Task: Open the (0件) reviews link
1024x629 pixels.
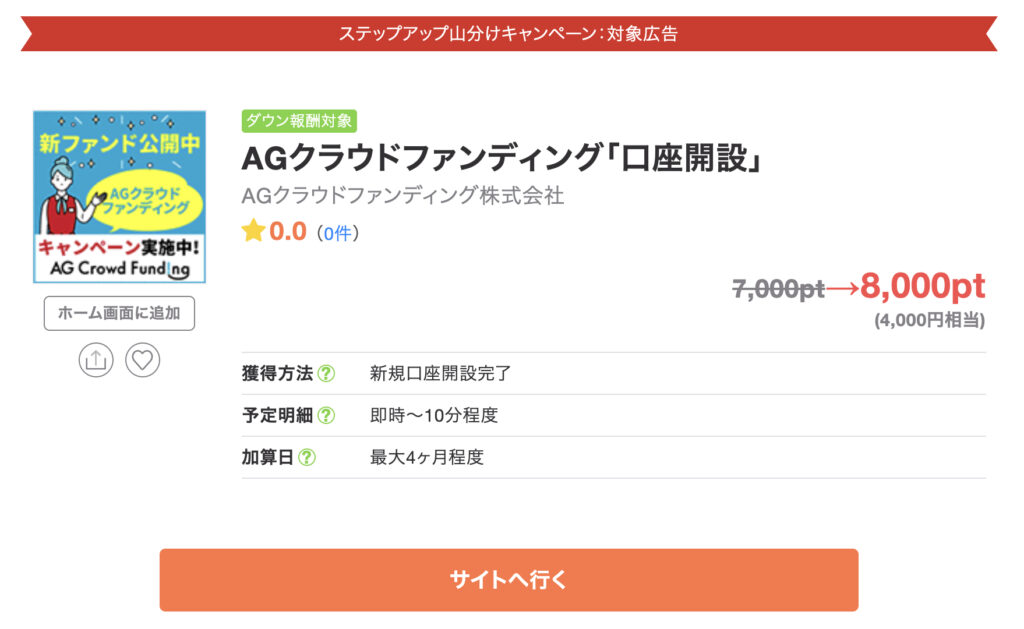Action: pyautogui.click(x=337, y=233)
